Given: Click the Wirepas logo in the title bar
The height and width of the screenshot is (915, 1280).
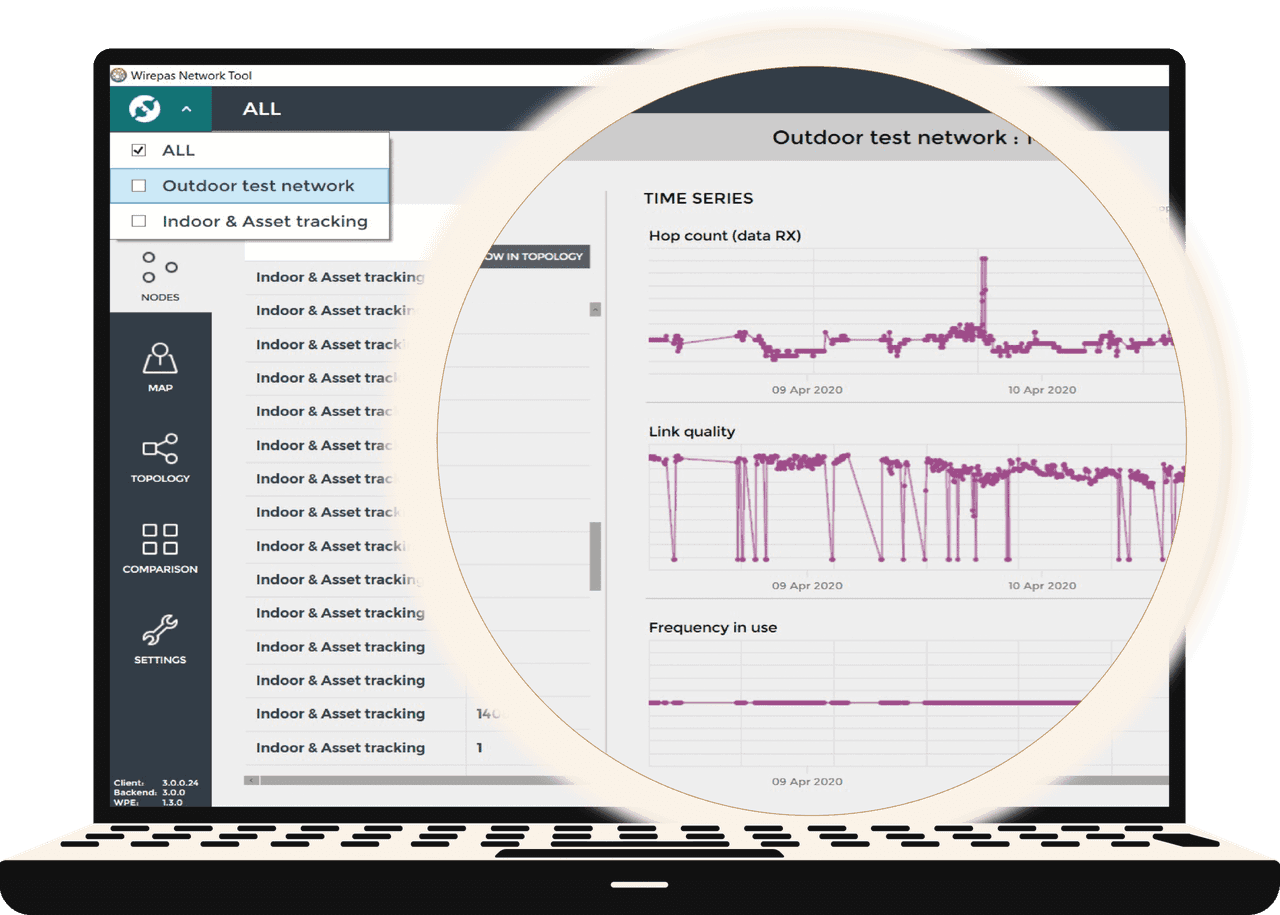Looking at the screenshot, I should click(117, 75).
